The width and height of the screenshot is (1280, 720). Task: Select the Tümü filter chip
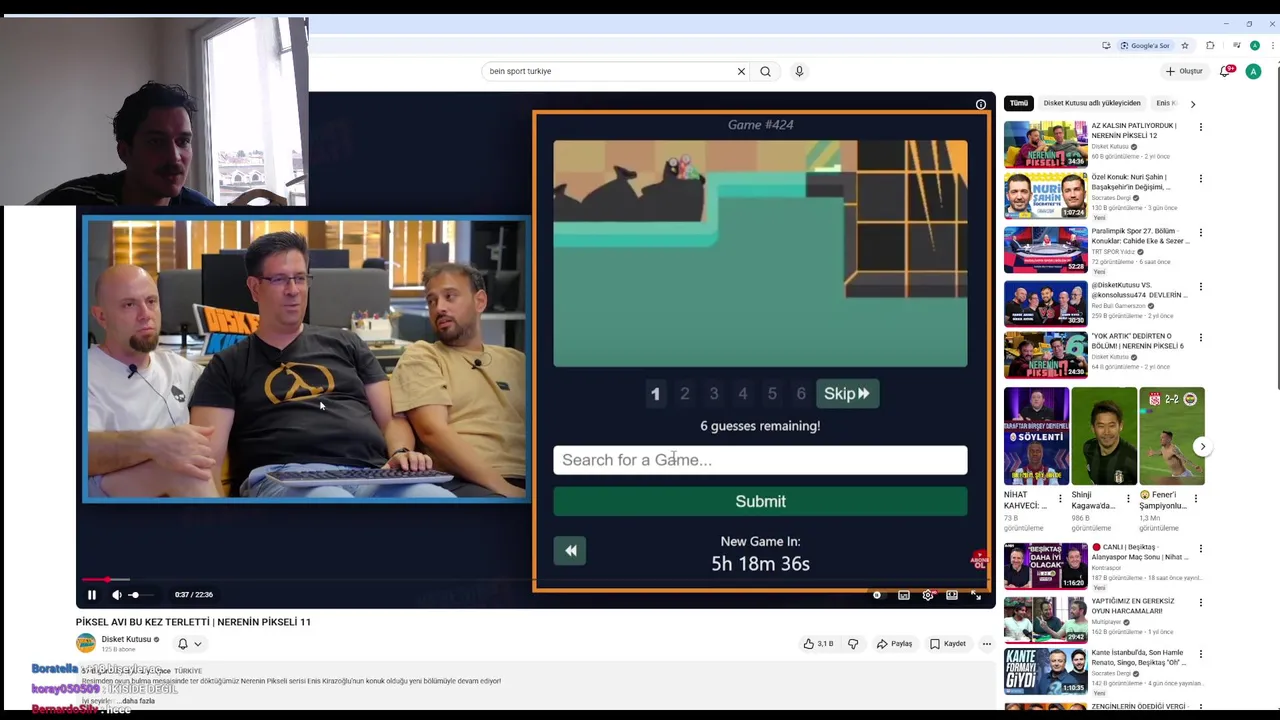pos(1018,103)
